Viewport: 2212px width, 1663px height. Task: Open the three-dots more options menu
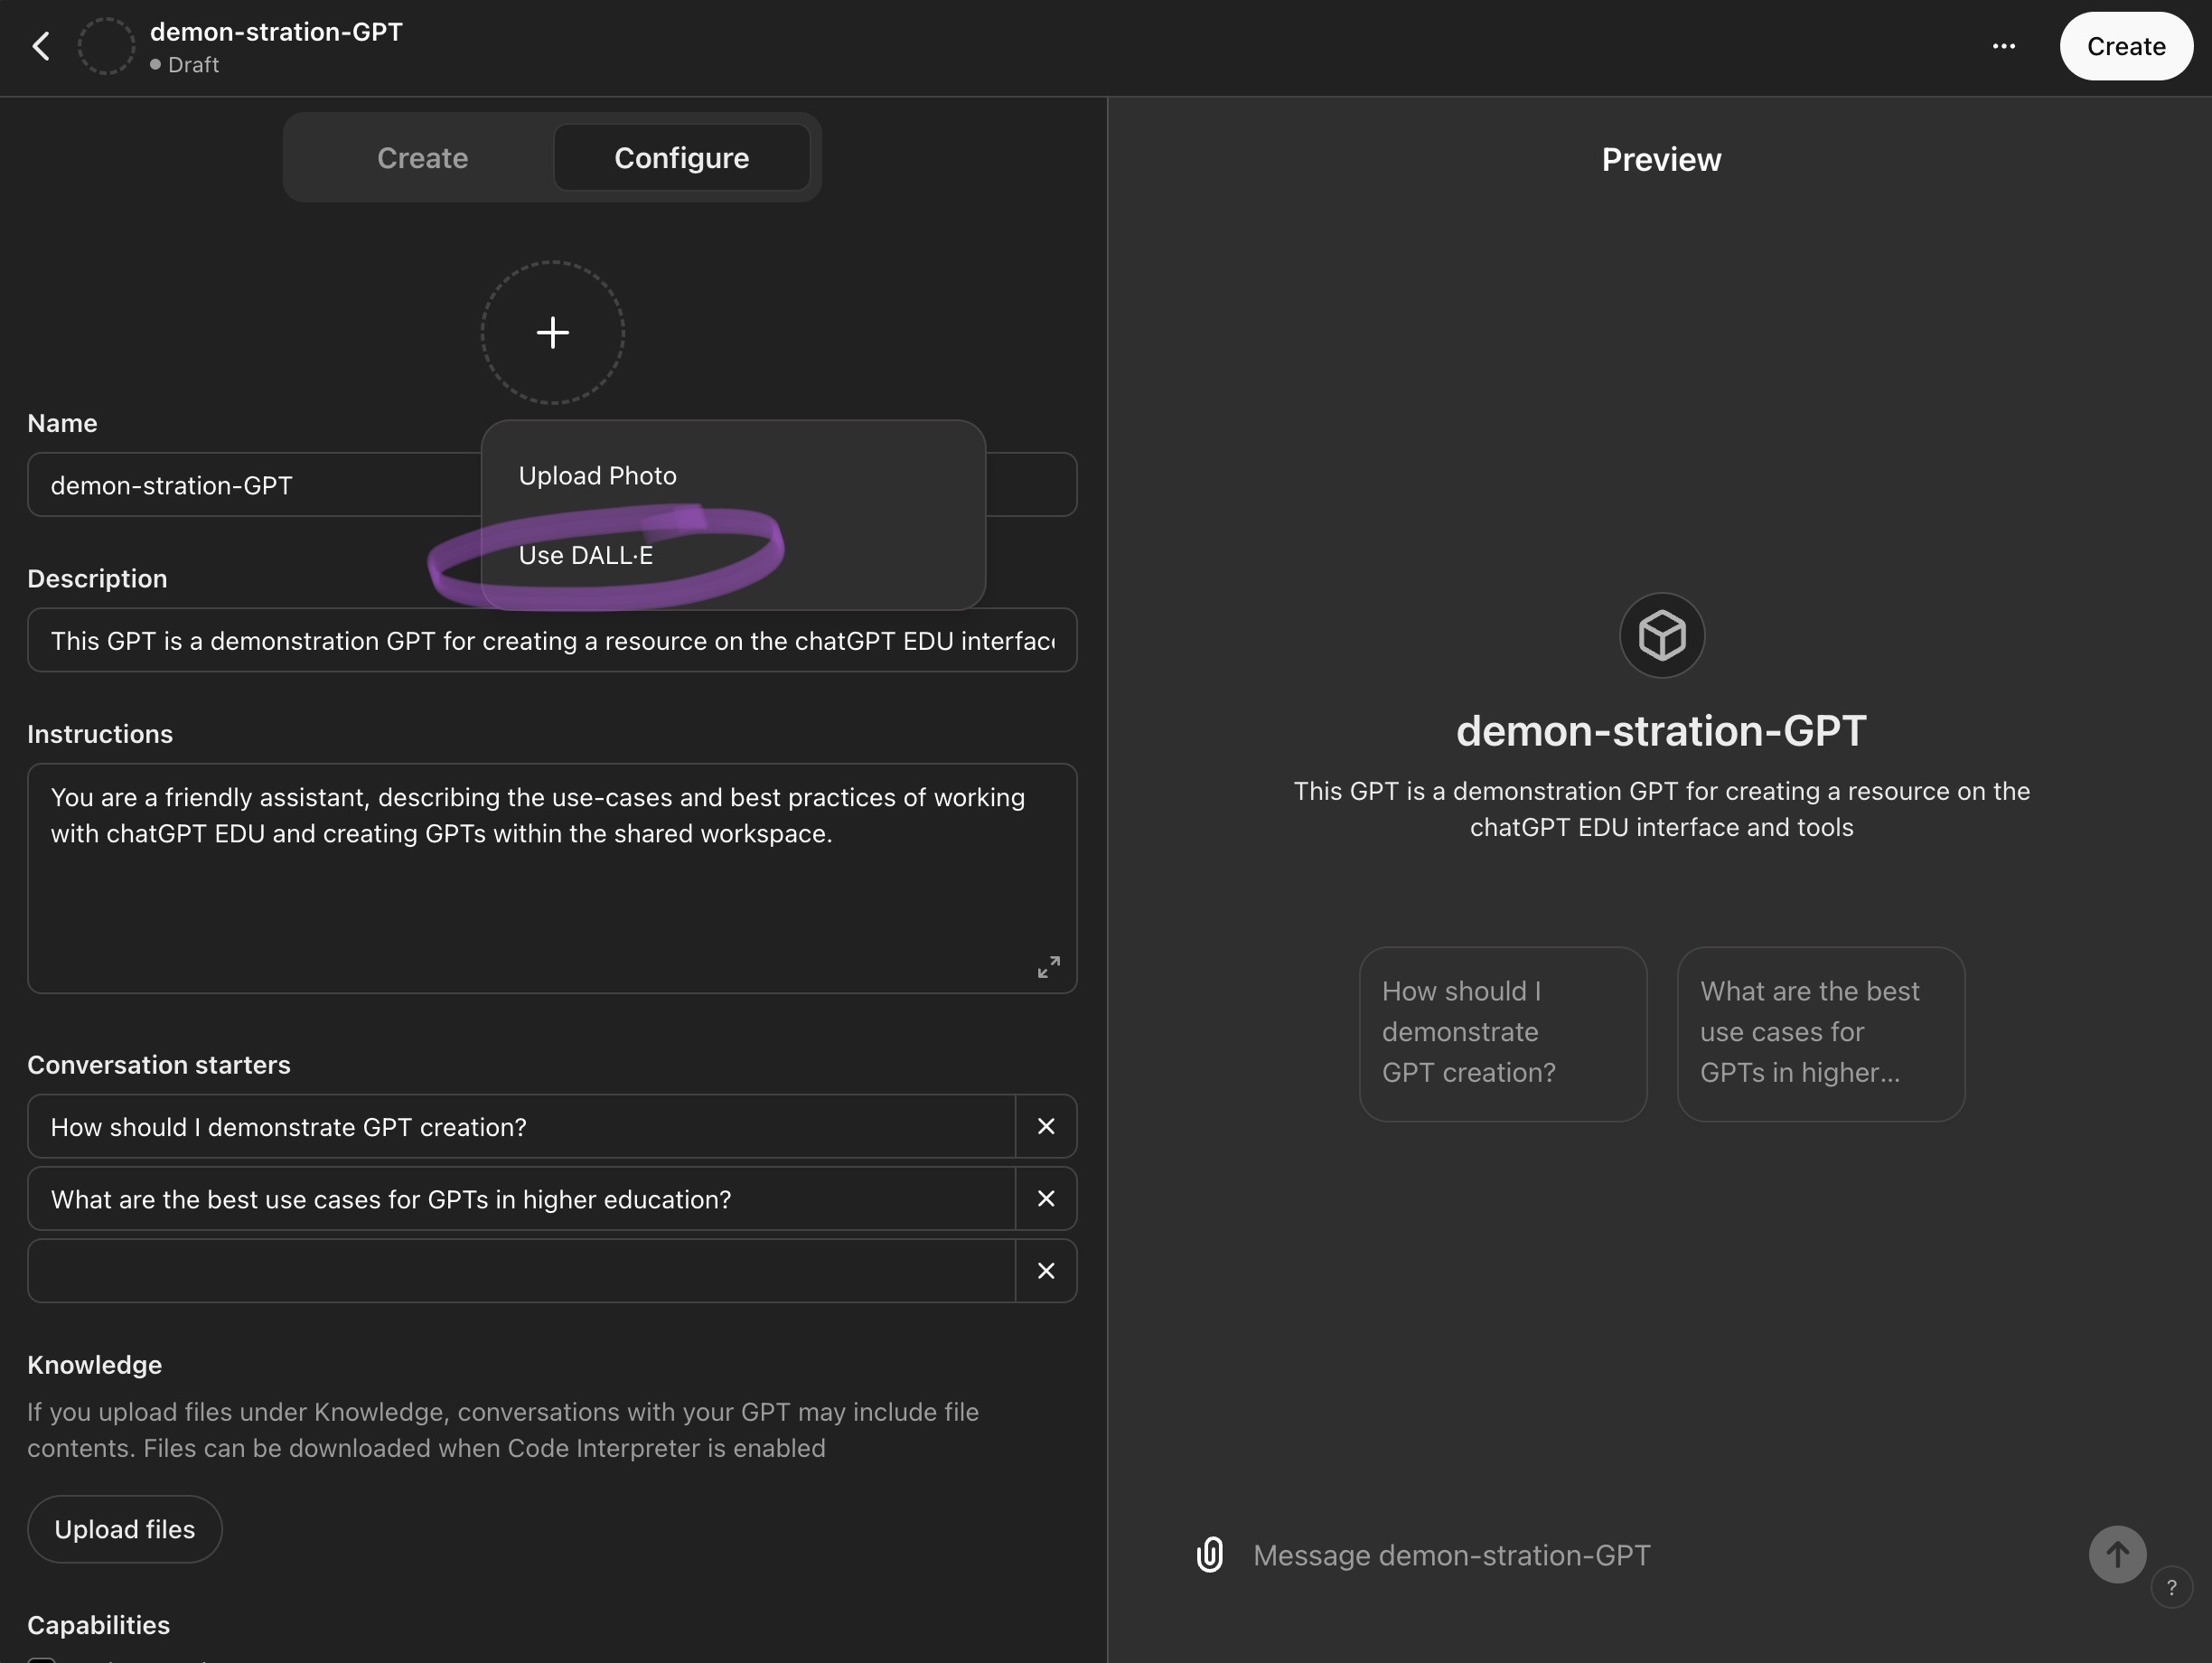[x=2003, y=46]
